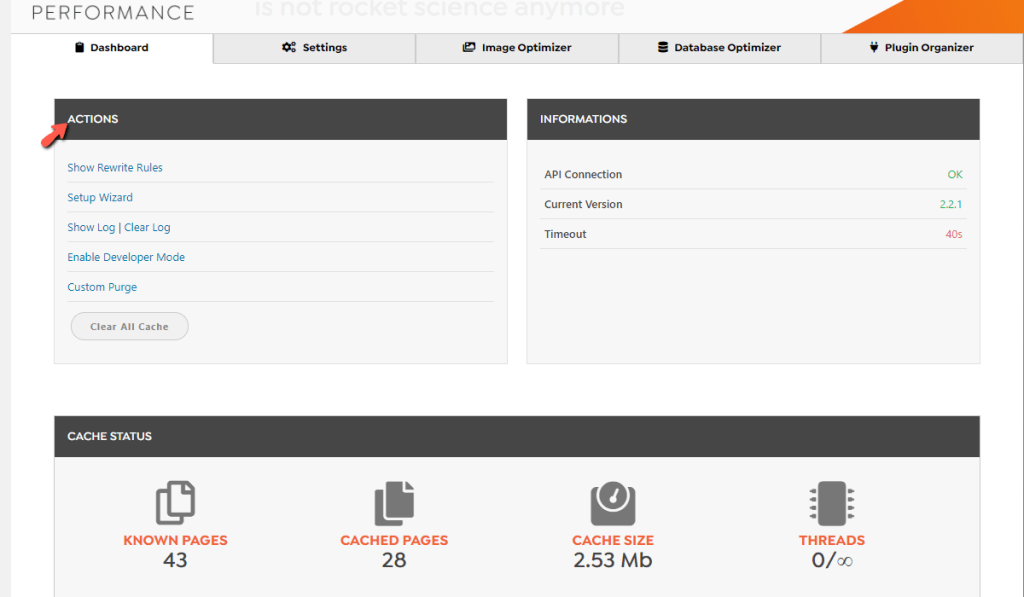This screenshot has height=597, width=1024.
Task: Click the Plugin Organizer plug icon
Action: pyautogui.click(x=874, y=47)
